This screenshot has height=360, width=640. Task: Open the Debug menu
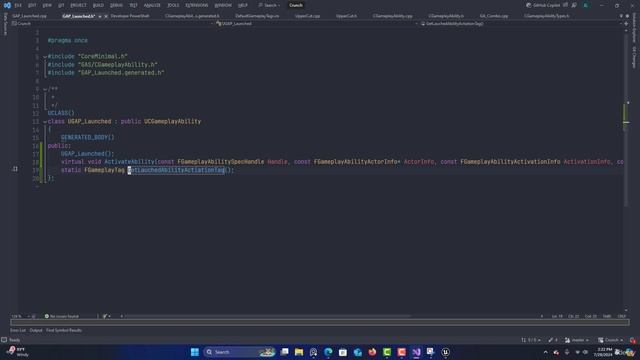(x=116, y=5)
